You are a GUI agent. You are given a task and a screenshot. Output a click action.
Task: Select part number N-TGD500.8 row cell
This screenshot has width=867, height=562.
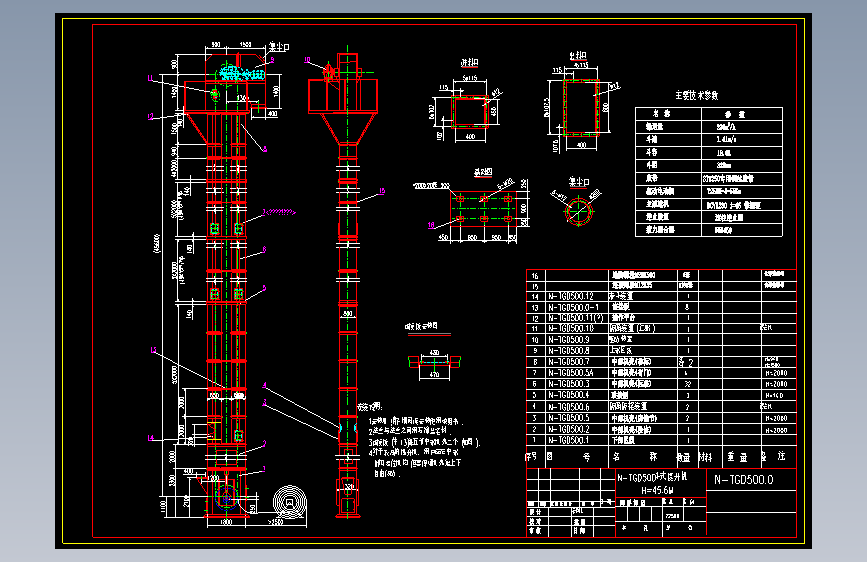tap(569, 351)
